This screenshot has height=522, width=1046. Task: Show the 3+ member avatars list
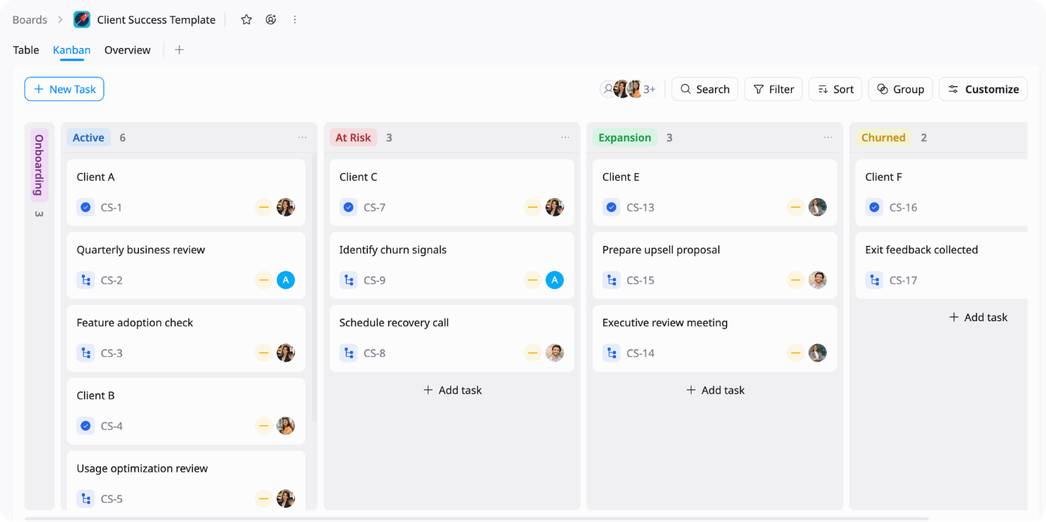pyautogui.click(x=649, y=89)
